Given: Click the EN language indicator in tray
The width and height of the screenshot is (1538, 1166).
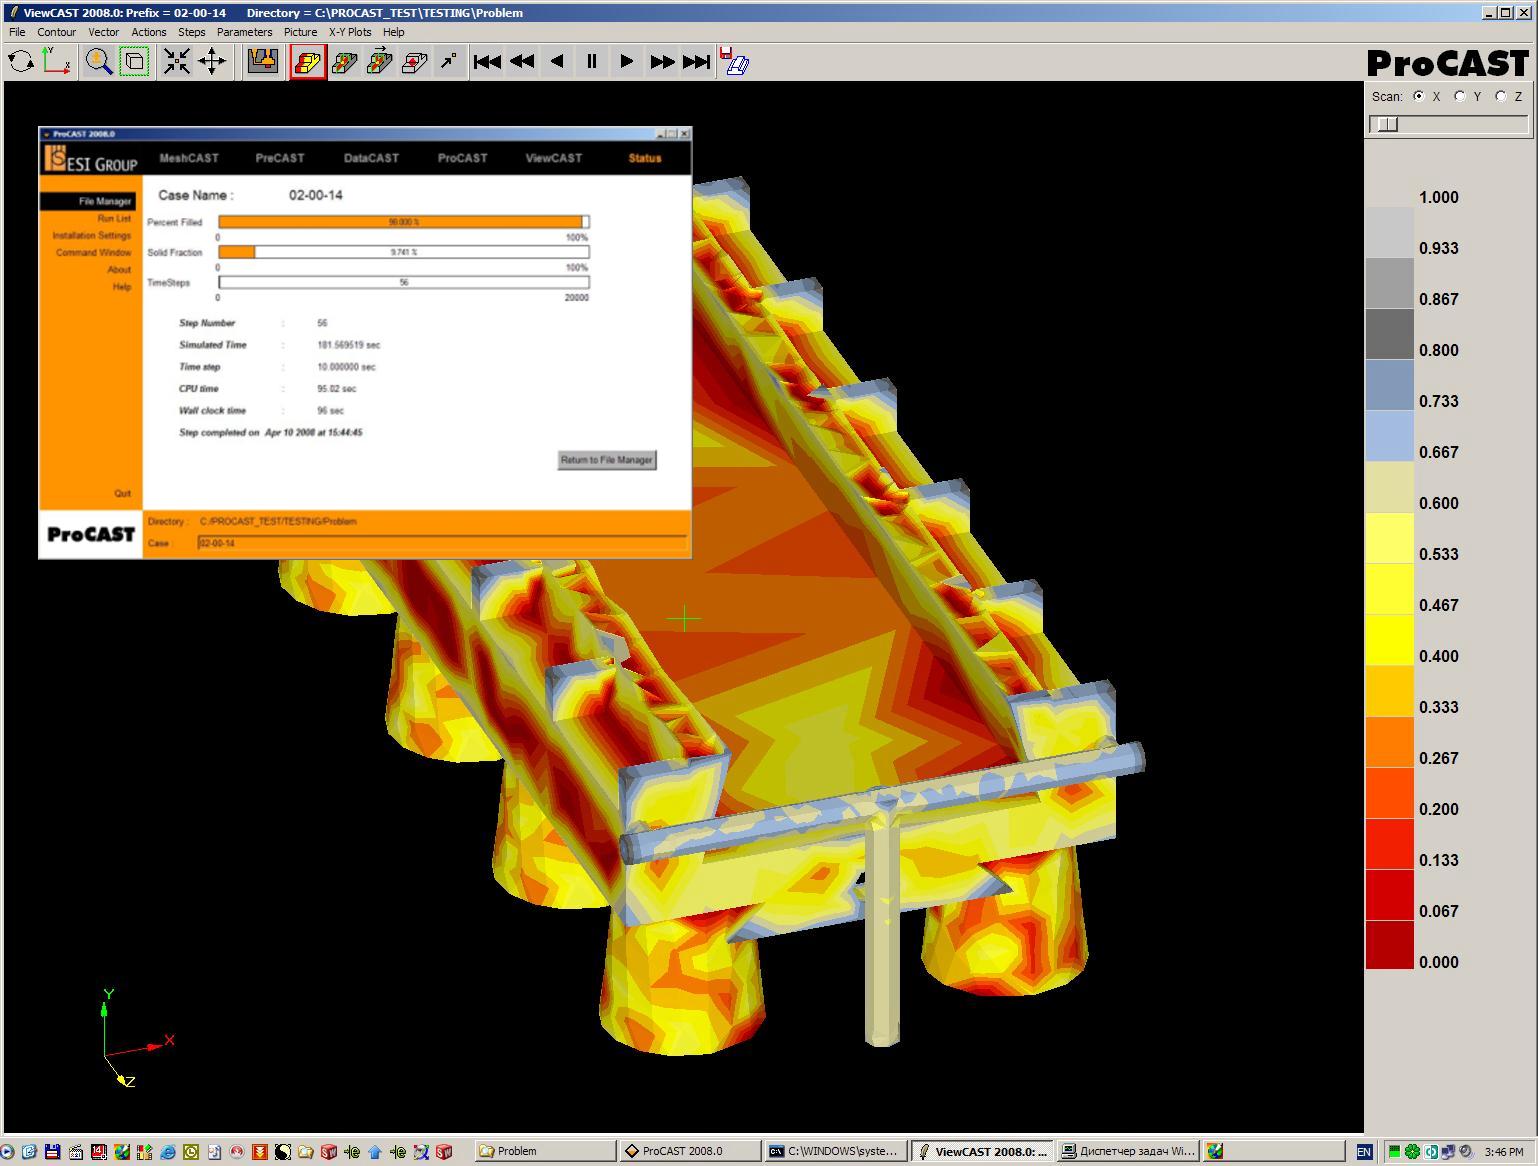Looking at the screenshot, I should click(1365, 1152).
